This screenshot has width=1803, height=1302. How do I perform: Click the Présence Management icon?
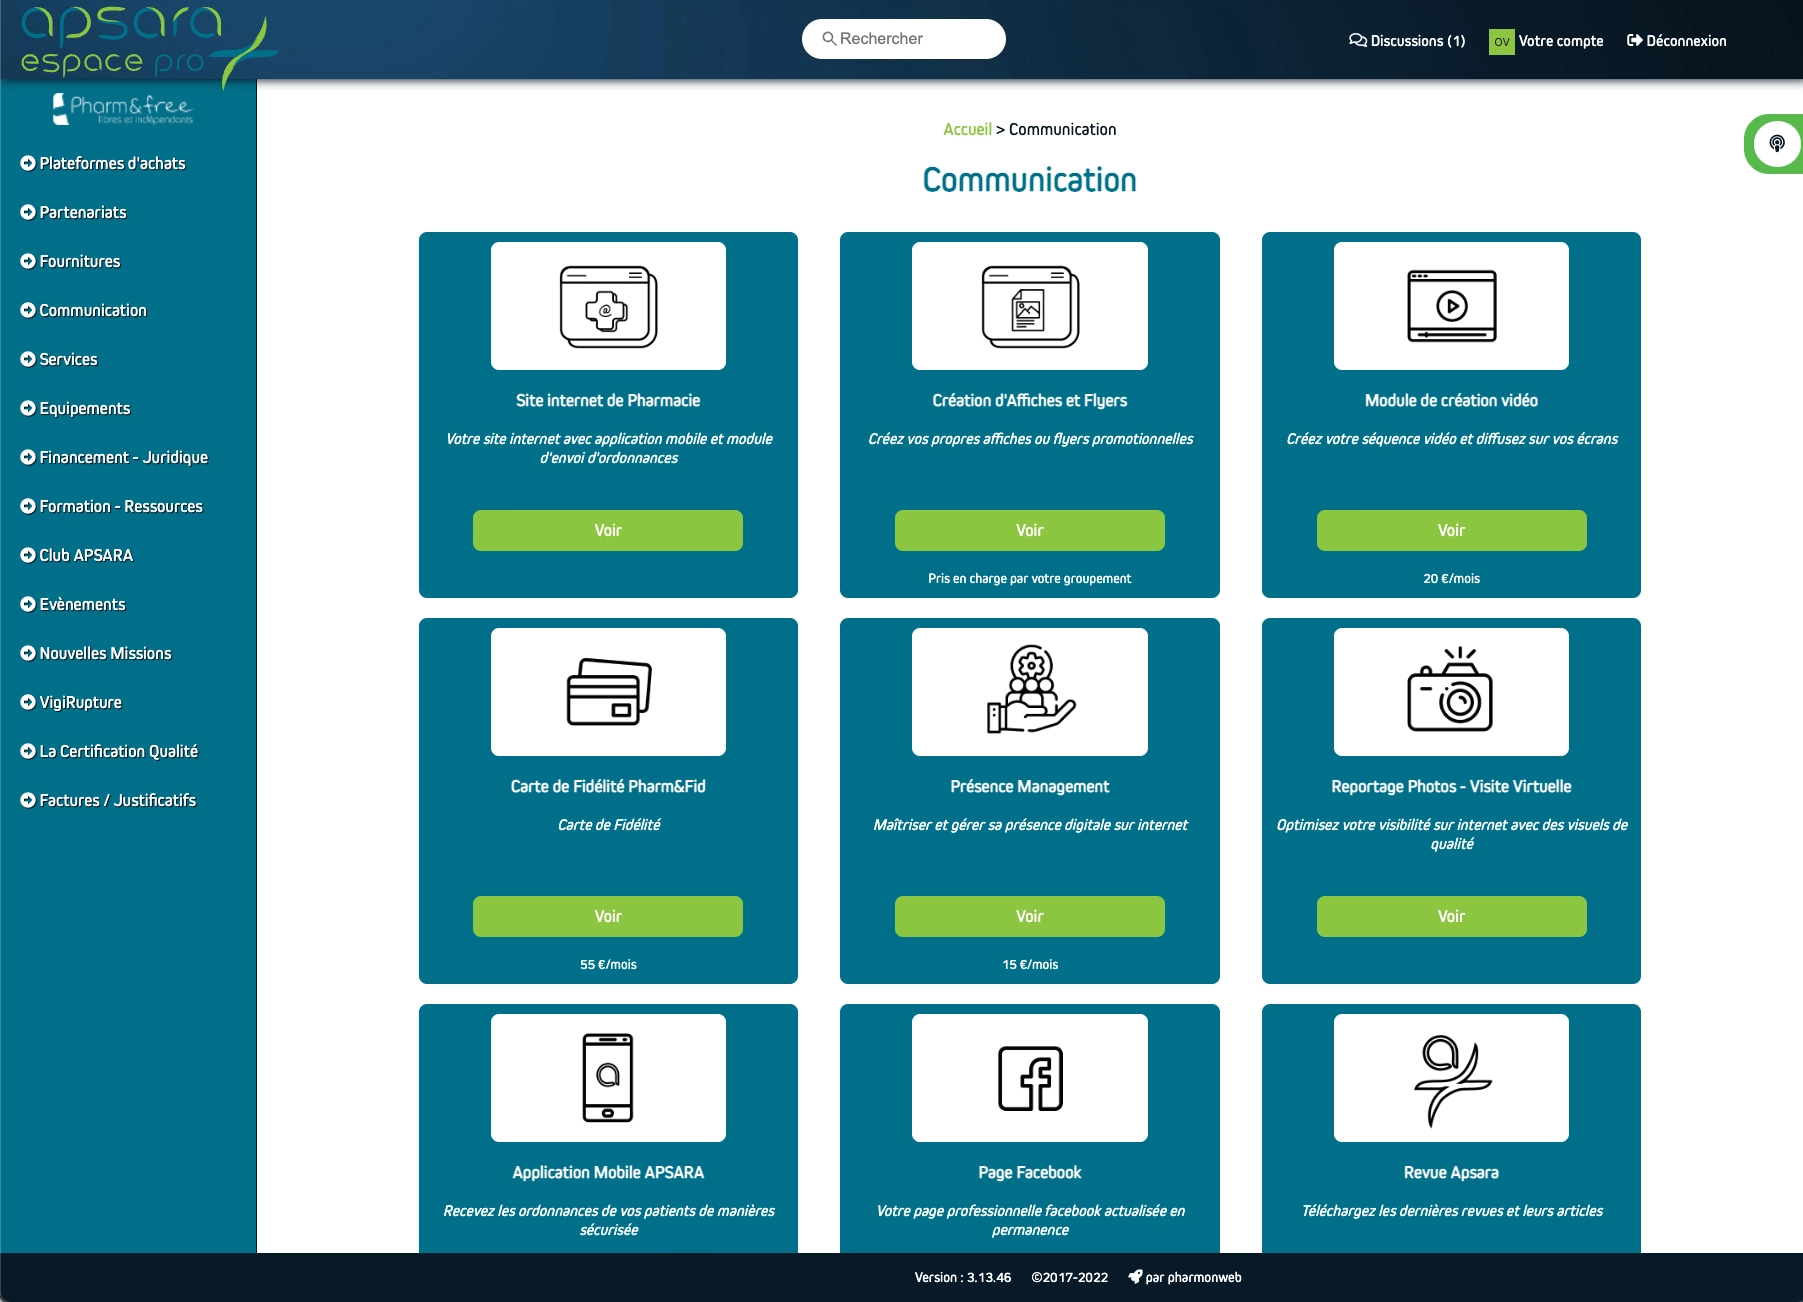[x=1030, y=690]
